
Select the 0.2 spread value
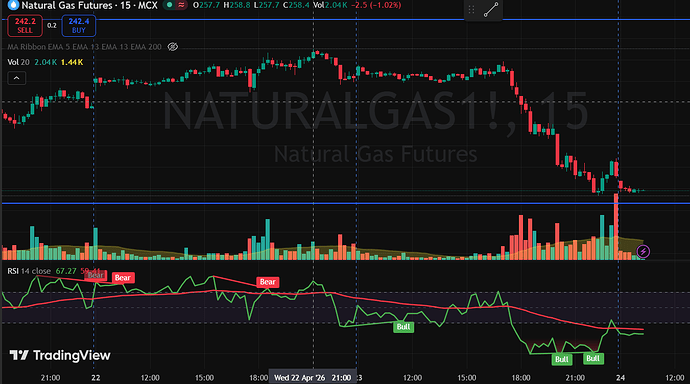[x=52, y=26]
